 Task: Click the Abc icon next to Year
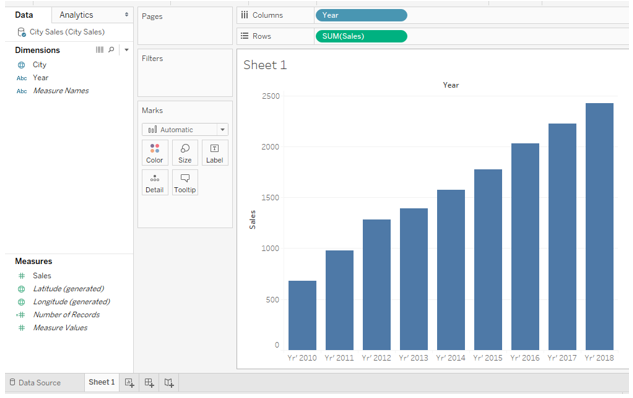coord(21,78)
